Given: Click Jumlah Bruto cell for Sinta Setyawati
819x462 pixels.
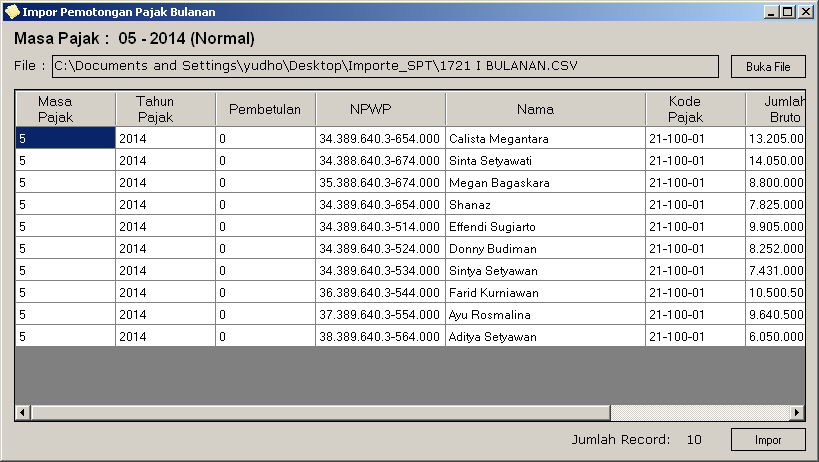Looking at the screenshot, I should 775,160.
